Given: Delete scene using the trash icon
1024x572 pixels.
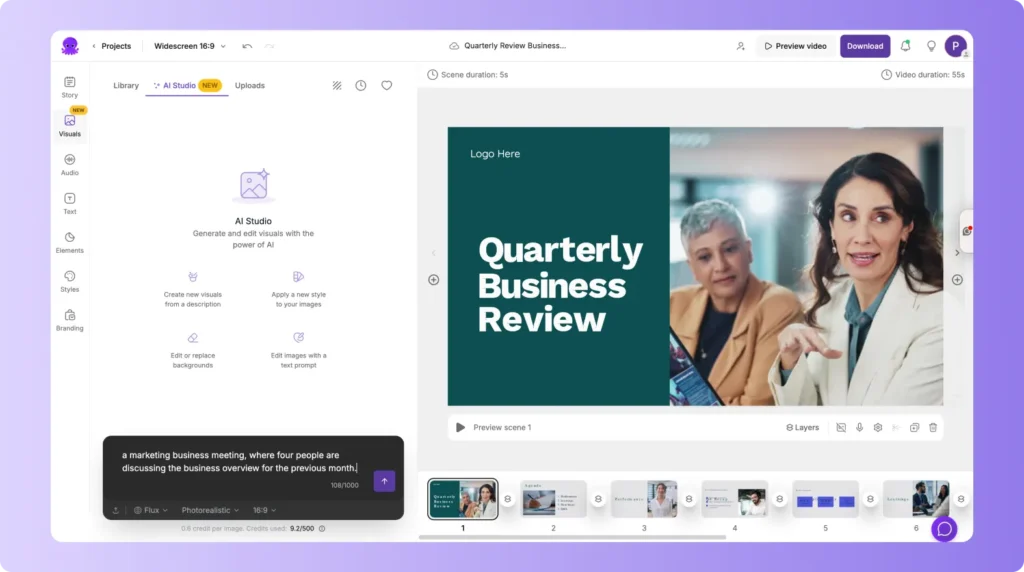Looking at the screenshot, I should (x=932, y=427).
